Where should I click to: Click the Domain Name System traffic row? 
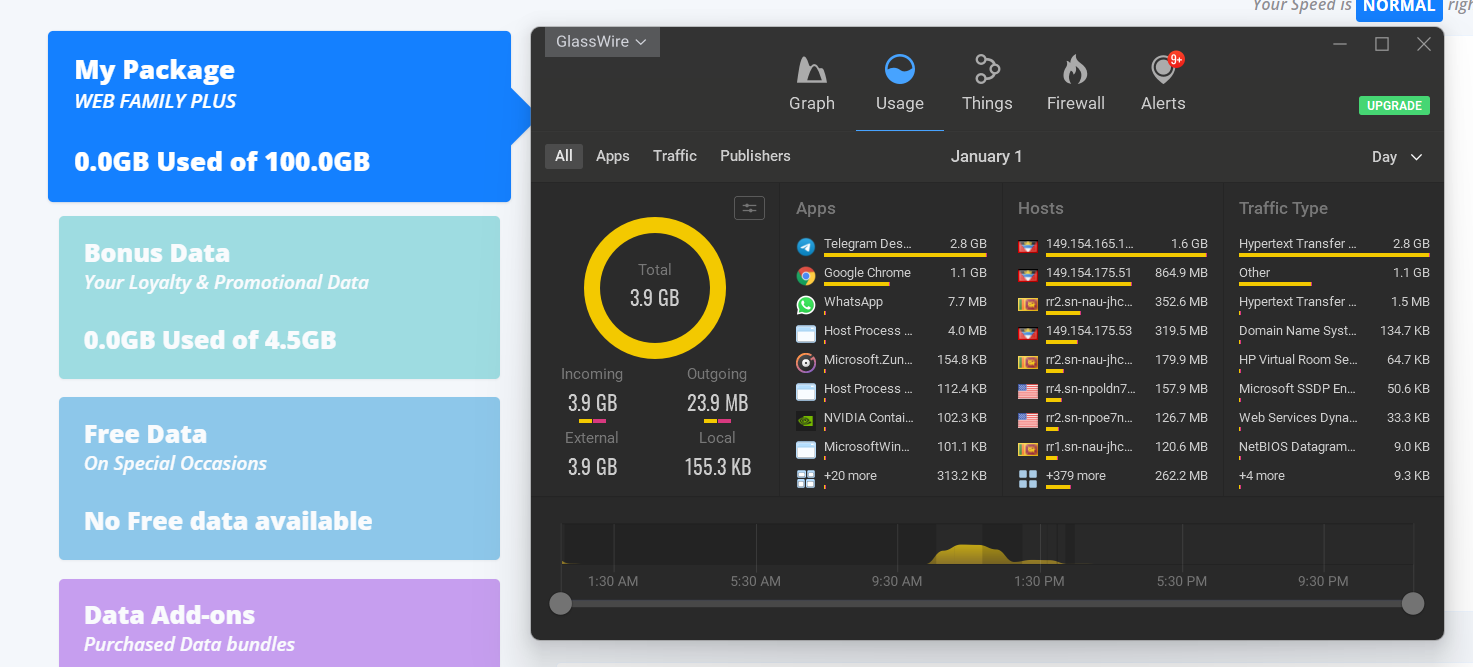click(1334, 331)
